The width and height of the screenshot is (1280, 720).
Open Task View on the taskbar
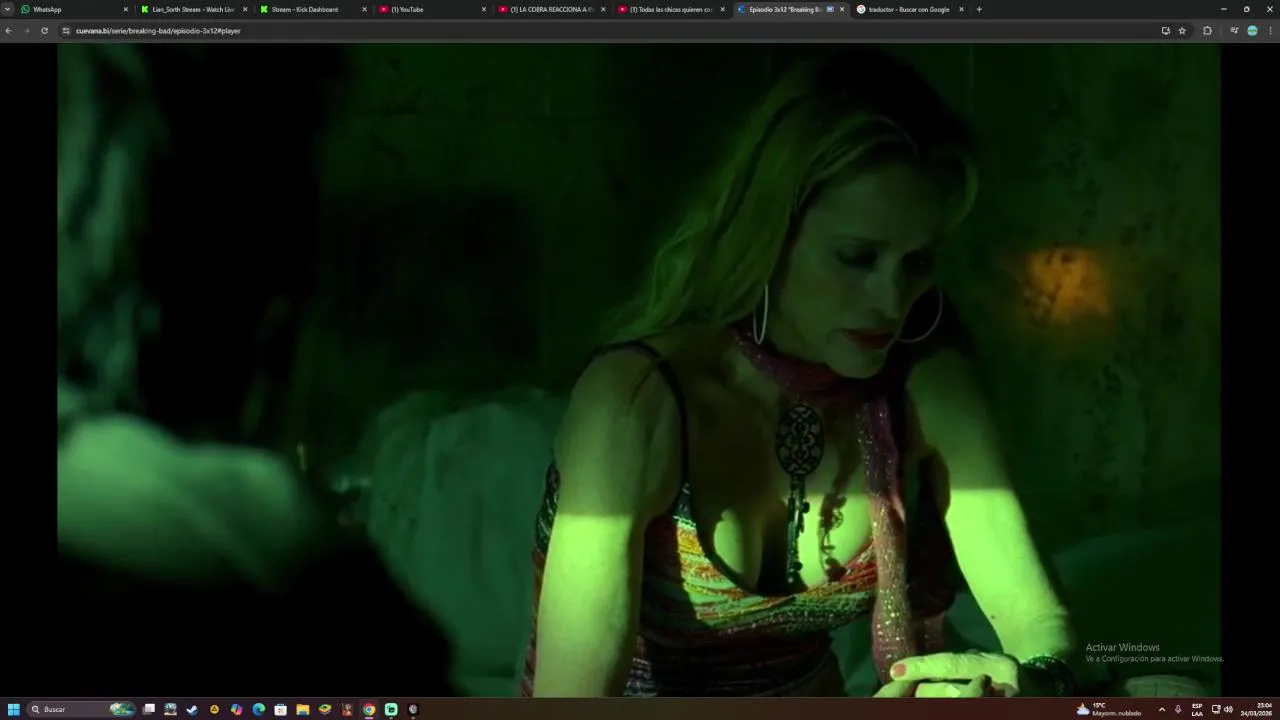point(148,709)
